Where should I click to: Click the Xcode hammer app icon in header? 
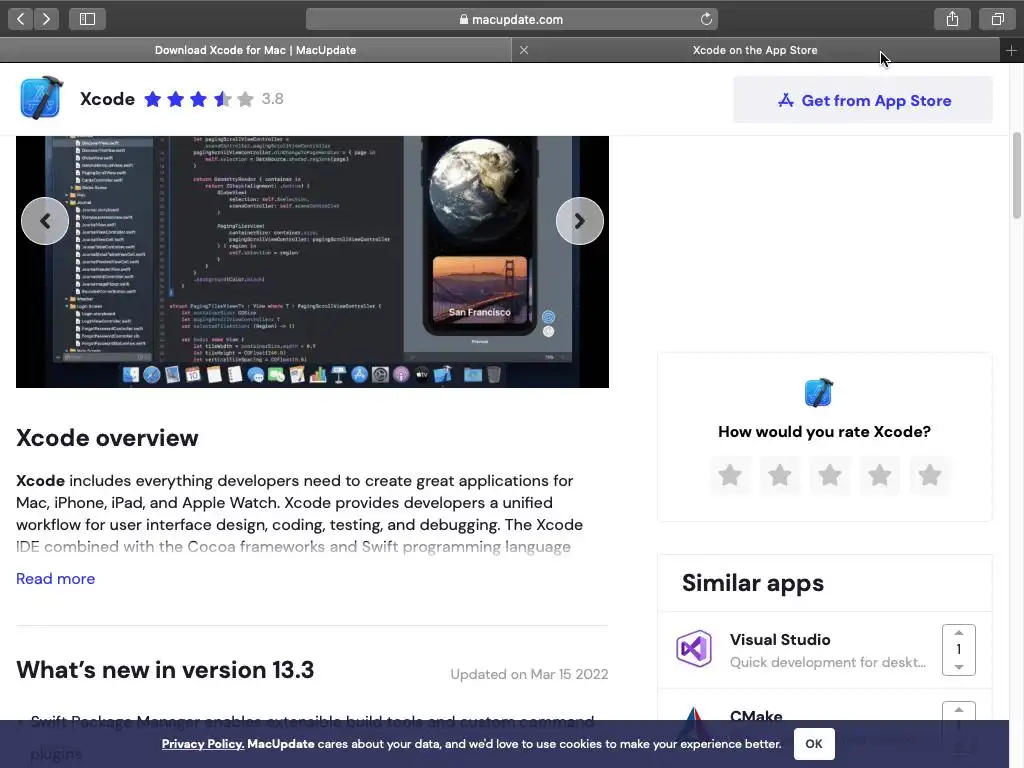click(41, 98)
